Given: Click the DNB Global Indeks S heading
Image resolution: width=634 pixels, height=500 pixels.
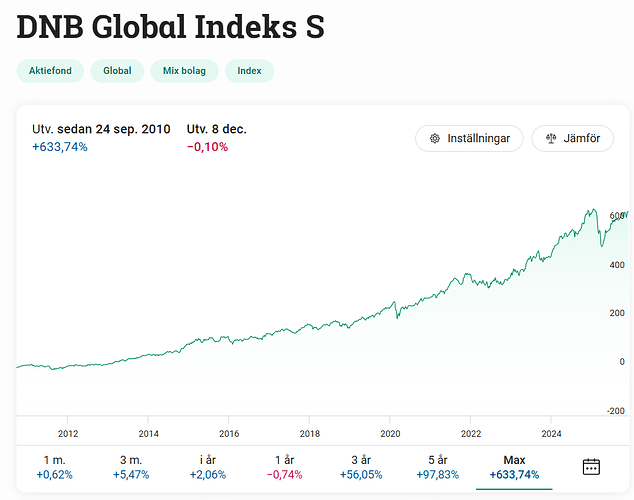Looking at the screenshot, I should [x=171, y=27].
